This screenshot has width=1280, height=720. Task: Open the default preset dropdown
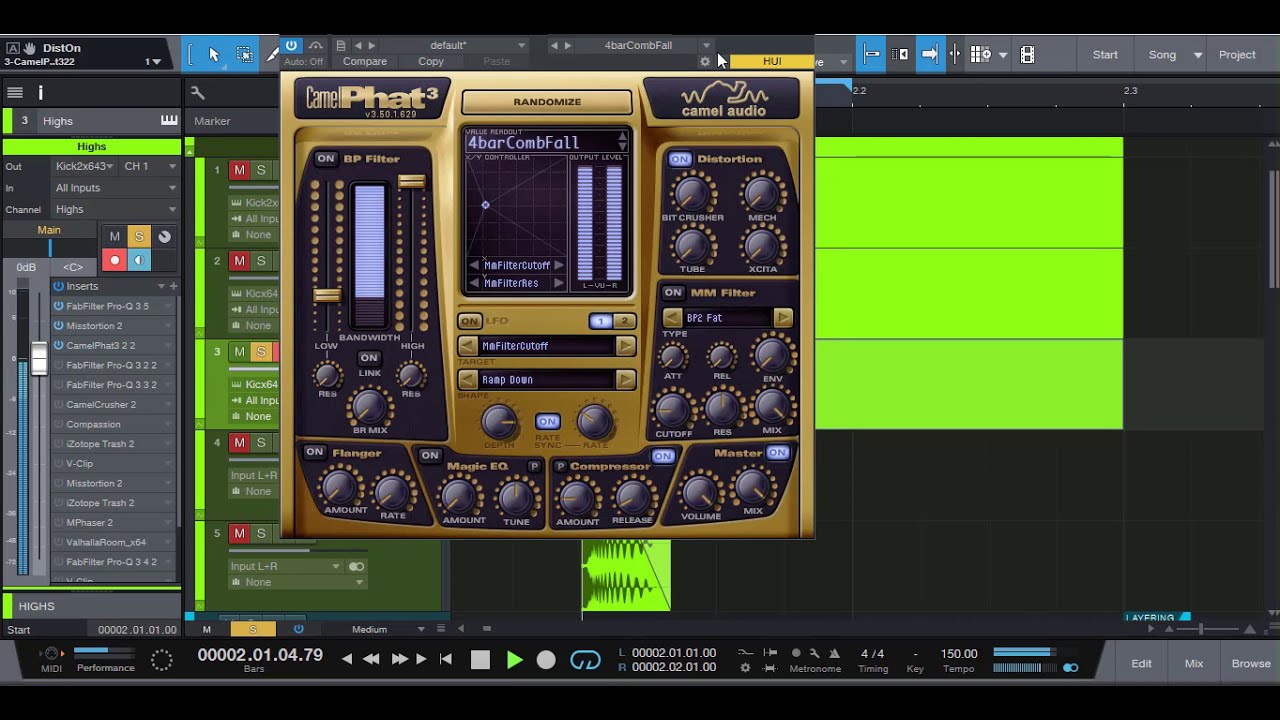point(521,45)
